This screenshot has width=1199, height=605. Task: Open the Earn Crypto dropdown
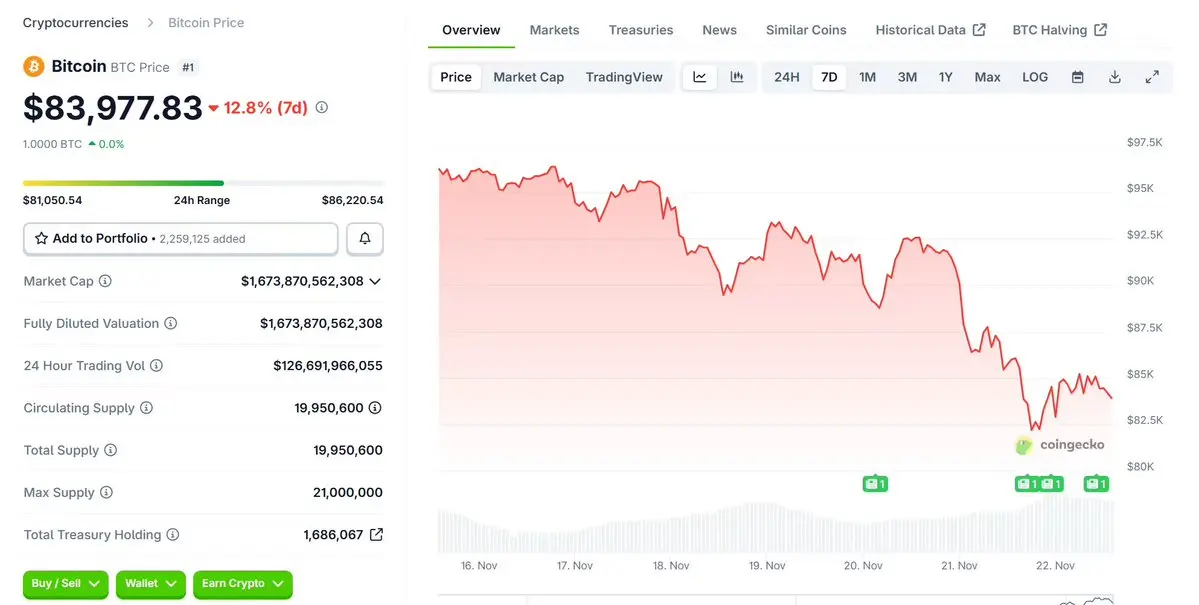click(242, 583)
